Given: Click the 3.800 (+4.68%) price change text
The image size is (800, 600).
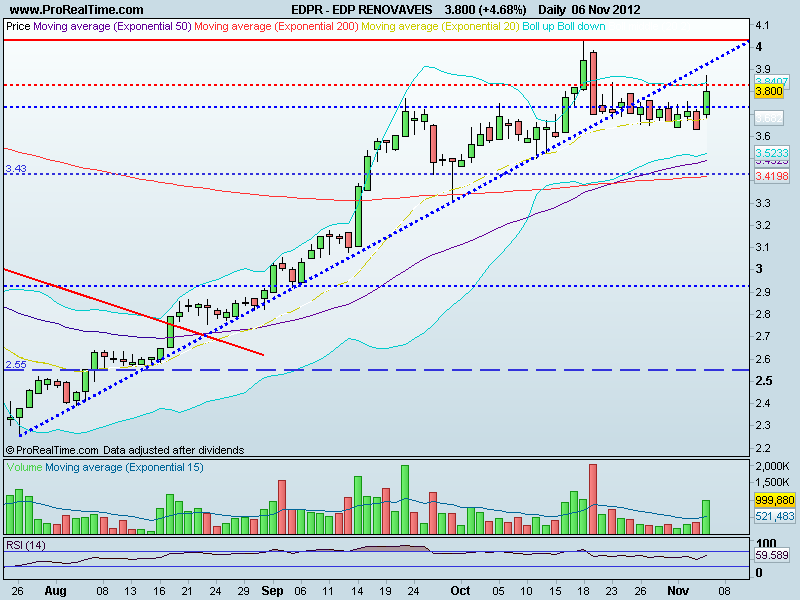Looking at the screenshot, I should [485, 10].
